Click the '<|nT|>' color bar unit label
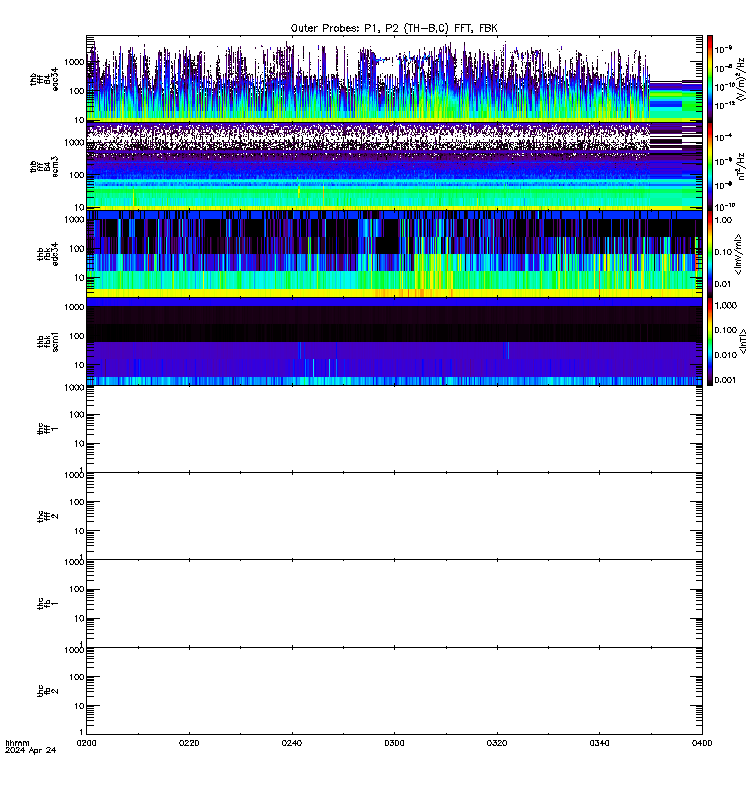The image size is (750, 800). 743,341
